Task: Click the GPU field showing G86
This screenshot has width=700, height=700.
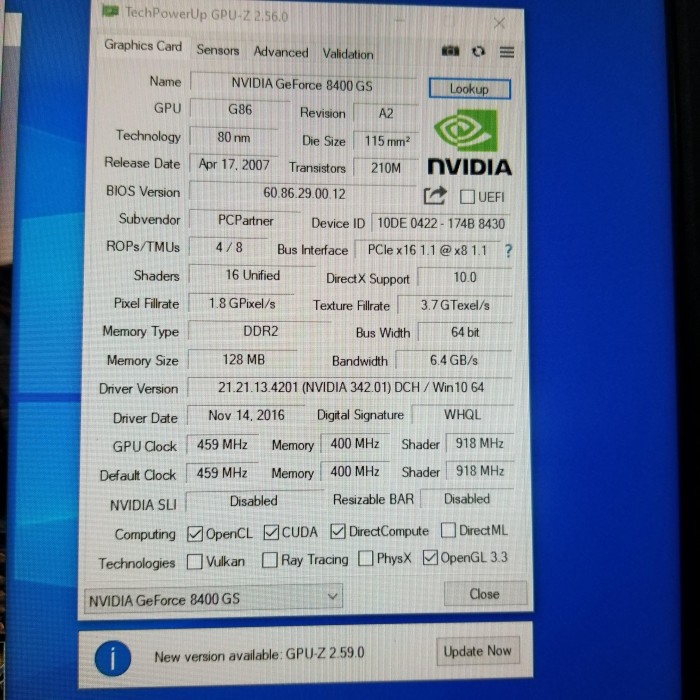Action: pyautogui.click(x=240, y=109)
